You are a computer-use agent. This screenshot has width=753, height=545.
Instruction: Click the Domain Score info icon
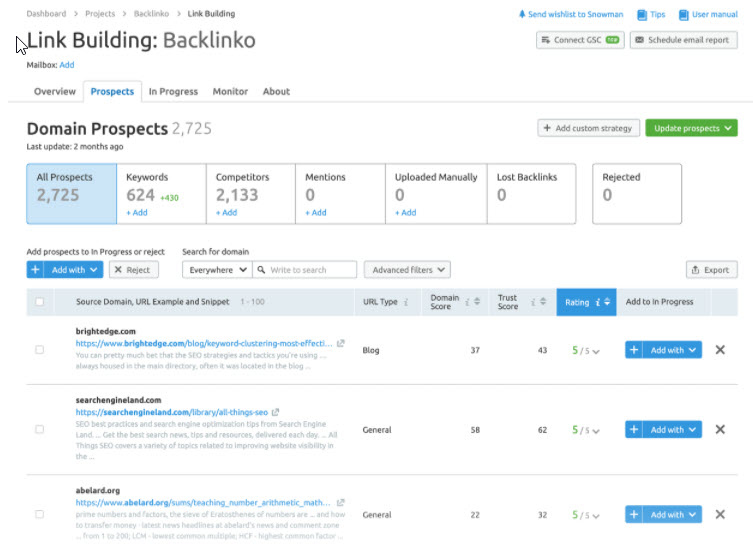[x=467, y=302]
